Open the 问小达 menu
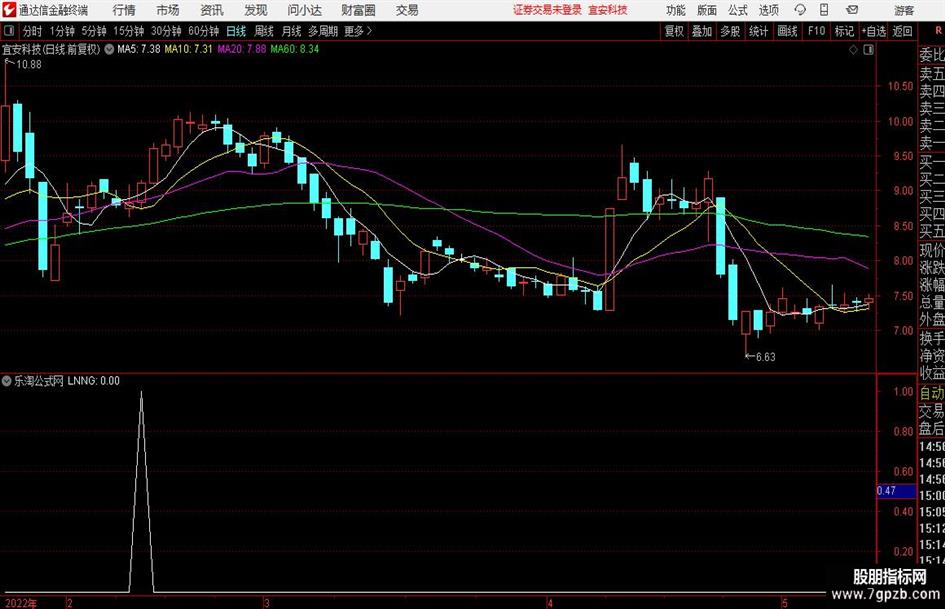Viewport: 945px width, 609px height. [304, 10]
